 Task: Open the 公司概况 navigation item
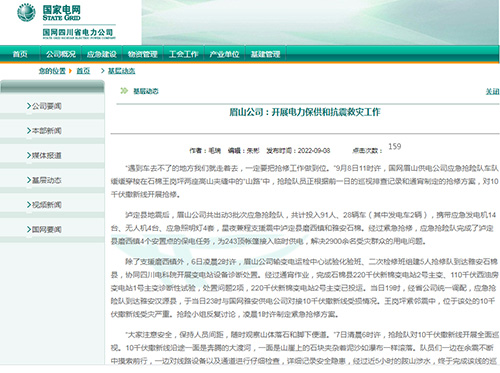pyautogui.click(x=61, y=54)
